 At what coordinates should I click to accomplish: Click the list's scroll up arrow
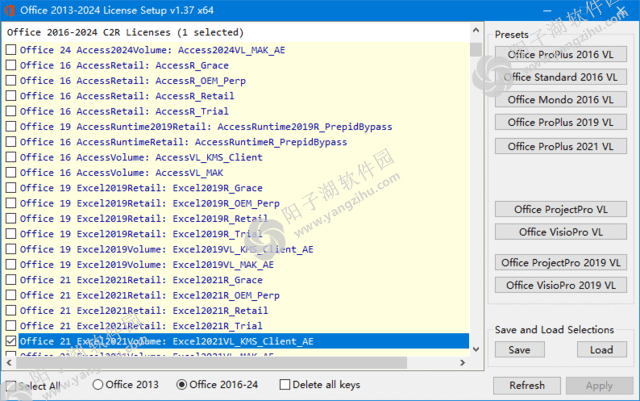(476, 30)
